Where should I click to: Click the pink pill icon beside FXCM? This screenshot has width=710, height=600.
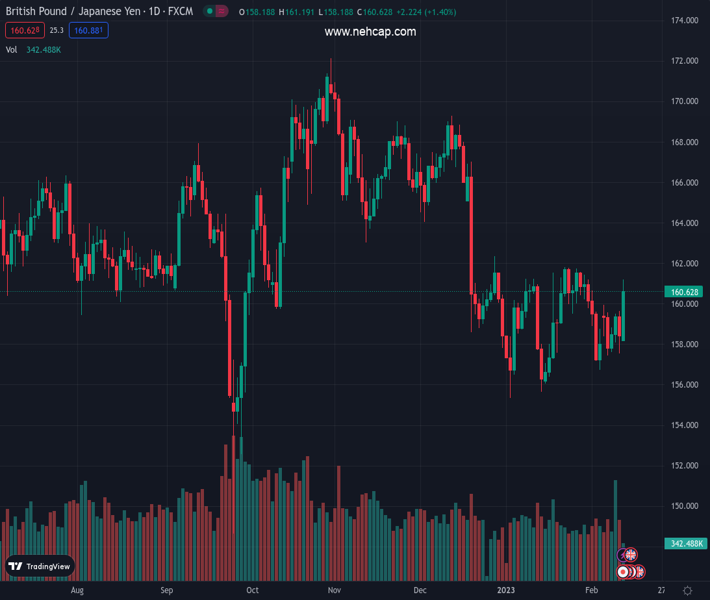point(220,11)
